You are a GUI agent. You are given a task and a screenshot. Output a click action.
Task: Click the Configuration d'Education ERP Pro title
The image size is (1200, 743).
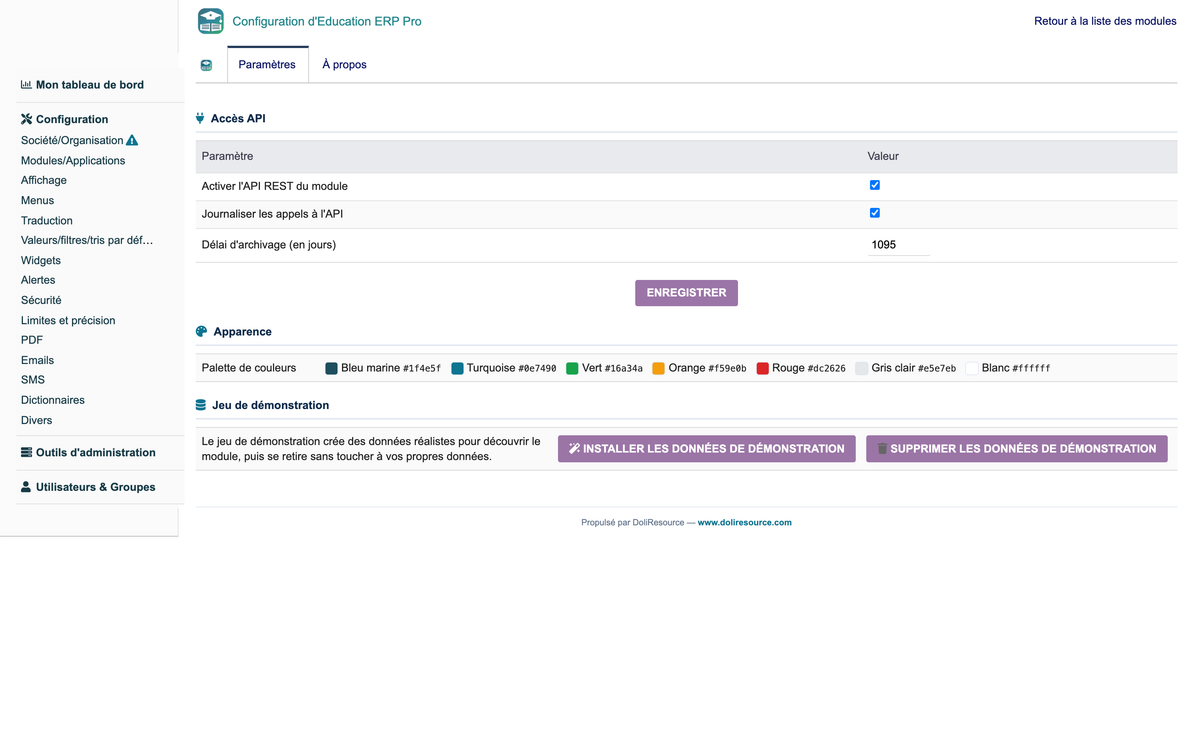click(x=327, y=21)
